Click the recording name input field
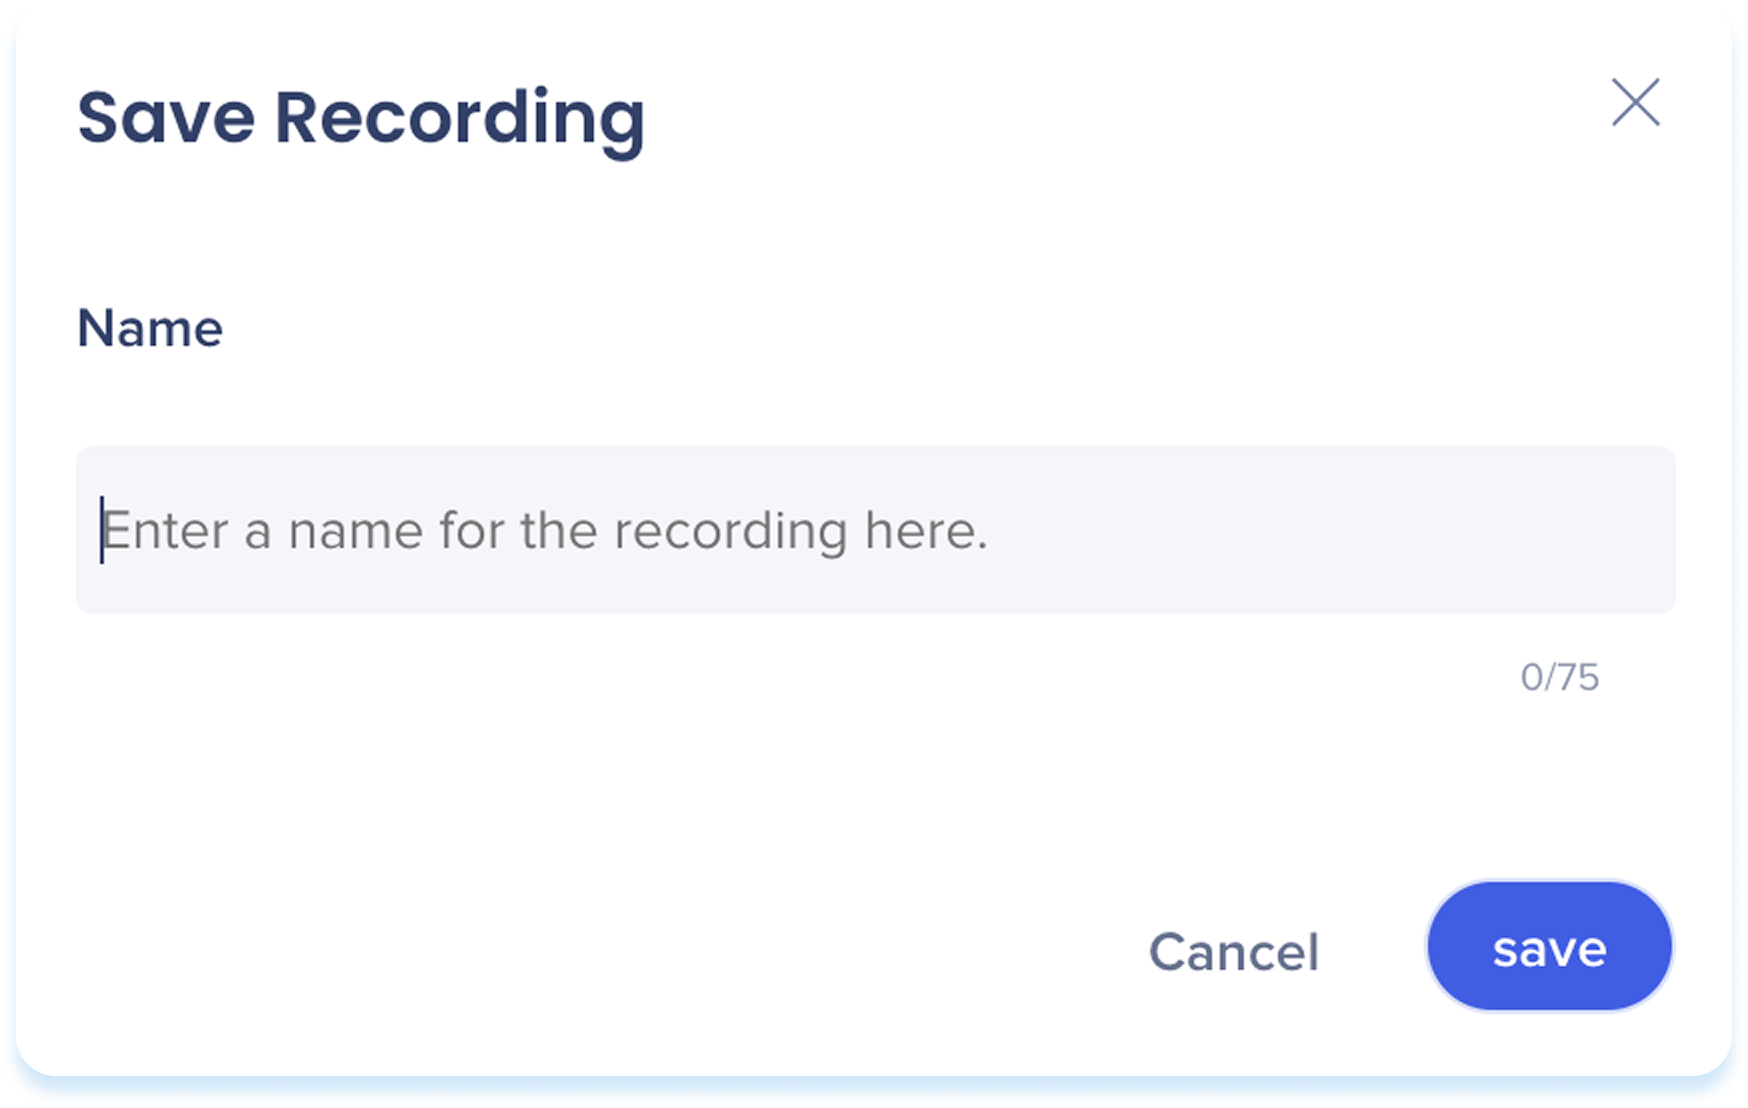1748x1108 pixels. point(875,530)
